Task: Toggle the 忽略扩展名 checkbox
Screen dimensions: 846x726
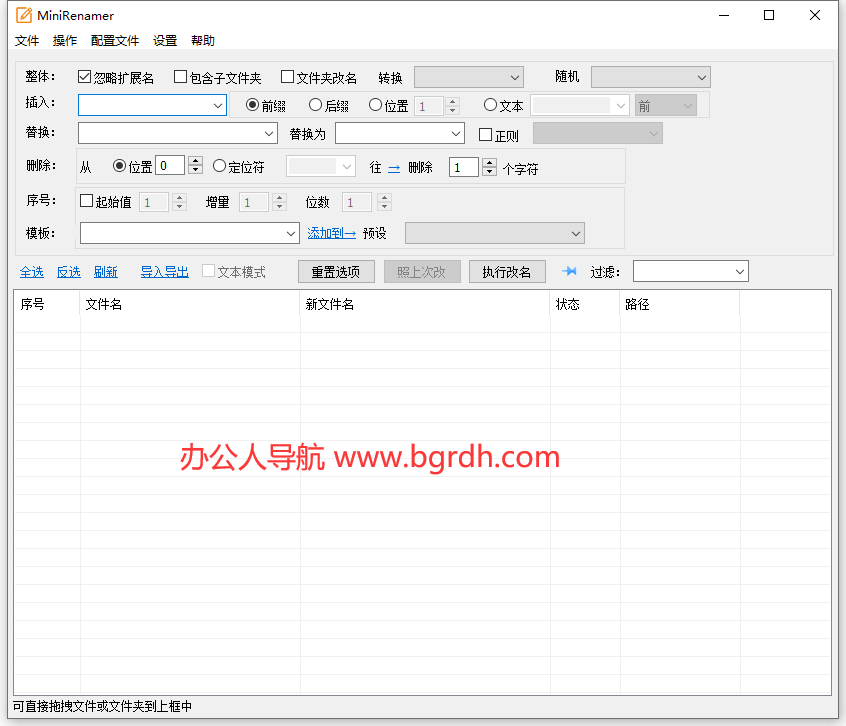Action: click(x=85, y=77)
